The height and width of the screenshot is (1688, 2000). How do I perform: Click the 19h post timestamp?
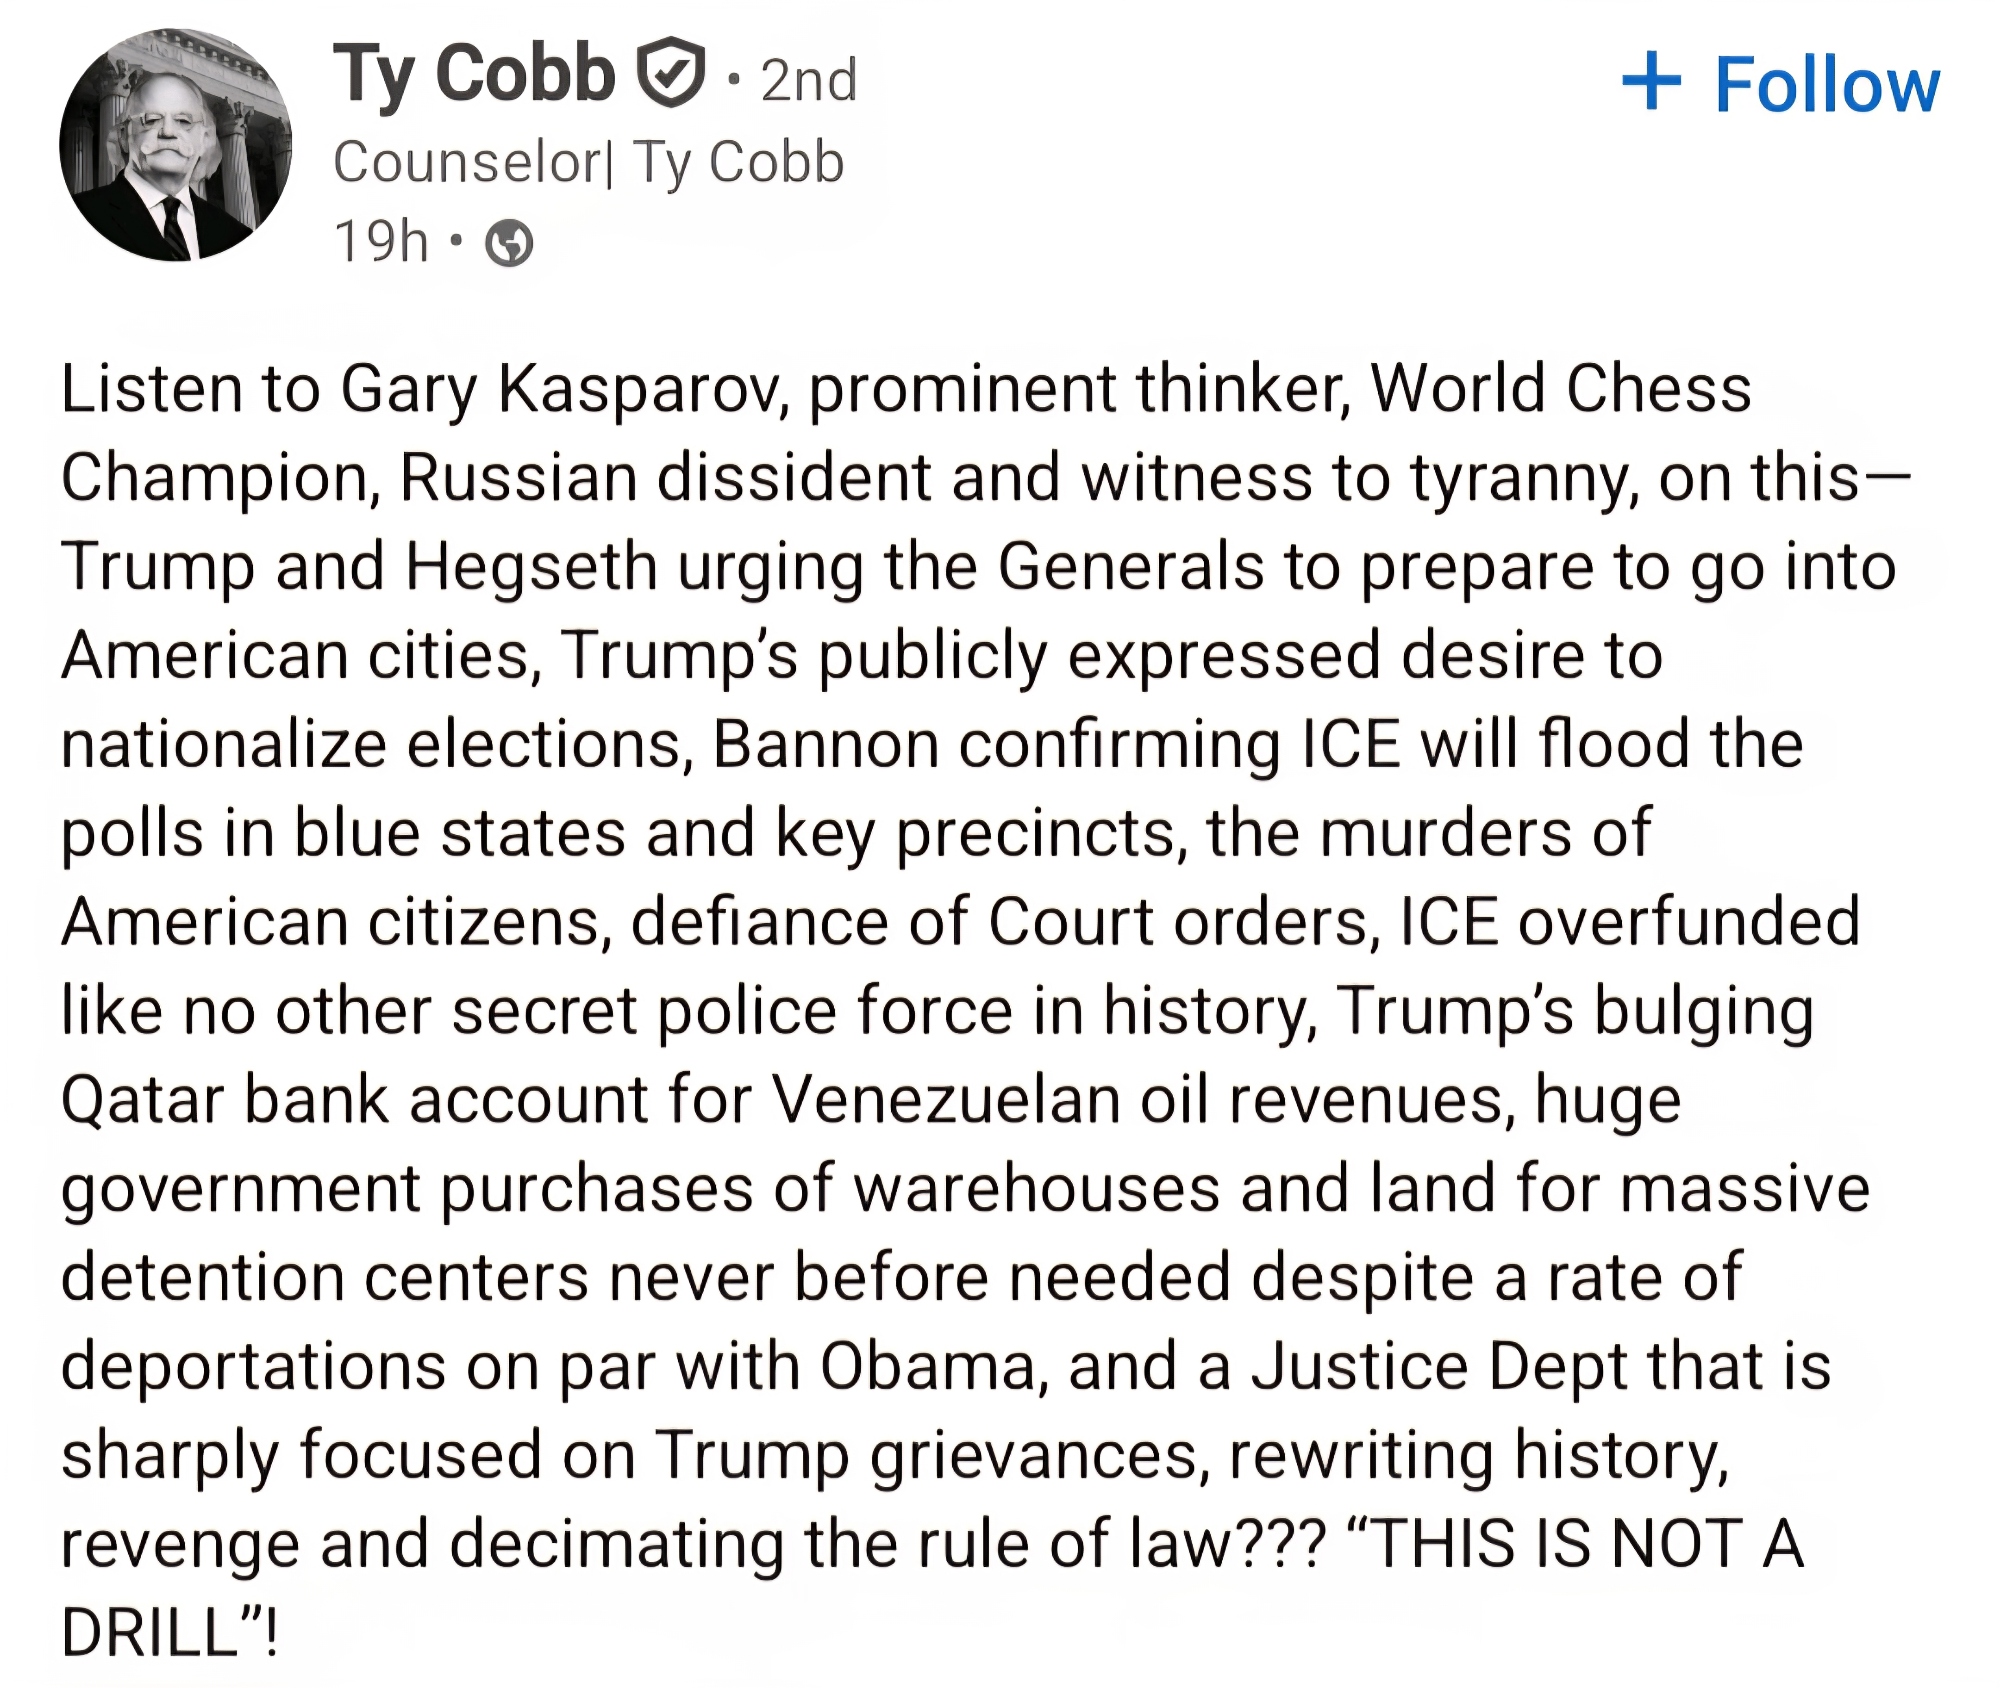(x=380, y=241)
